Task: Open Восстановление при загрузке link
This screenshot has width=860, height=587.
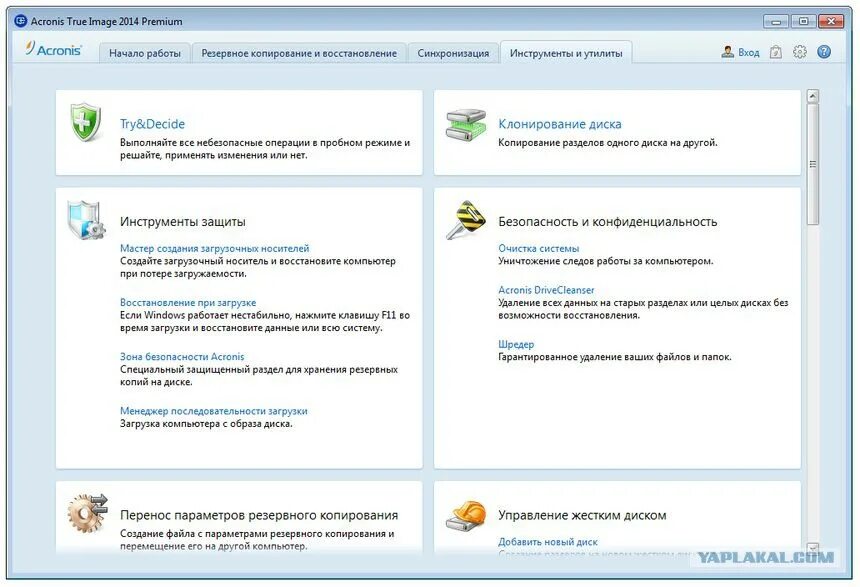Action: click(x=188, y=302)
